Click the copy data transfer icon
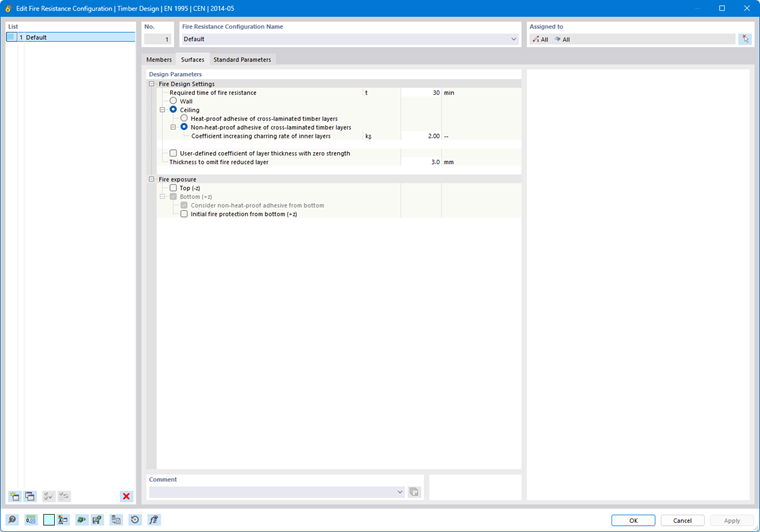Screen dimensions: 760x532 [x=116, y=520]
